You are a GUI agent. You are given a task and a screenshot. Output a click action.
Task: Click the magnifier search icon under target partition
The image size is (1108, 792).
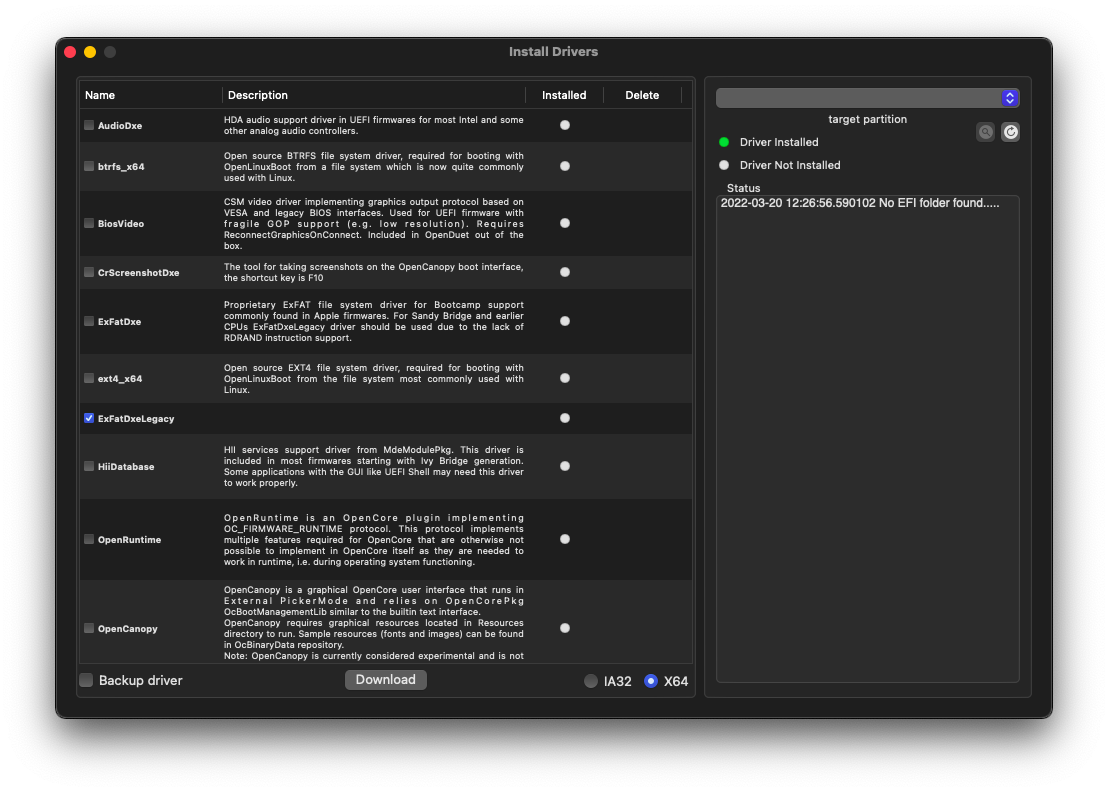coord(986,132)
